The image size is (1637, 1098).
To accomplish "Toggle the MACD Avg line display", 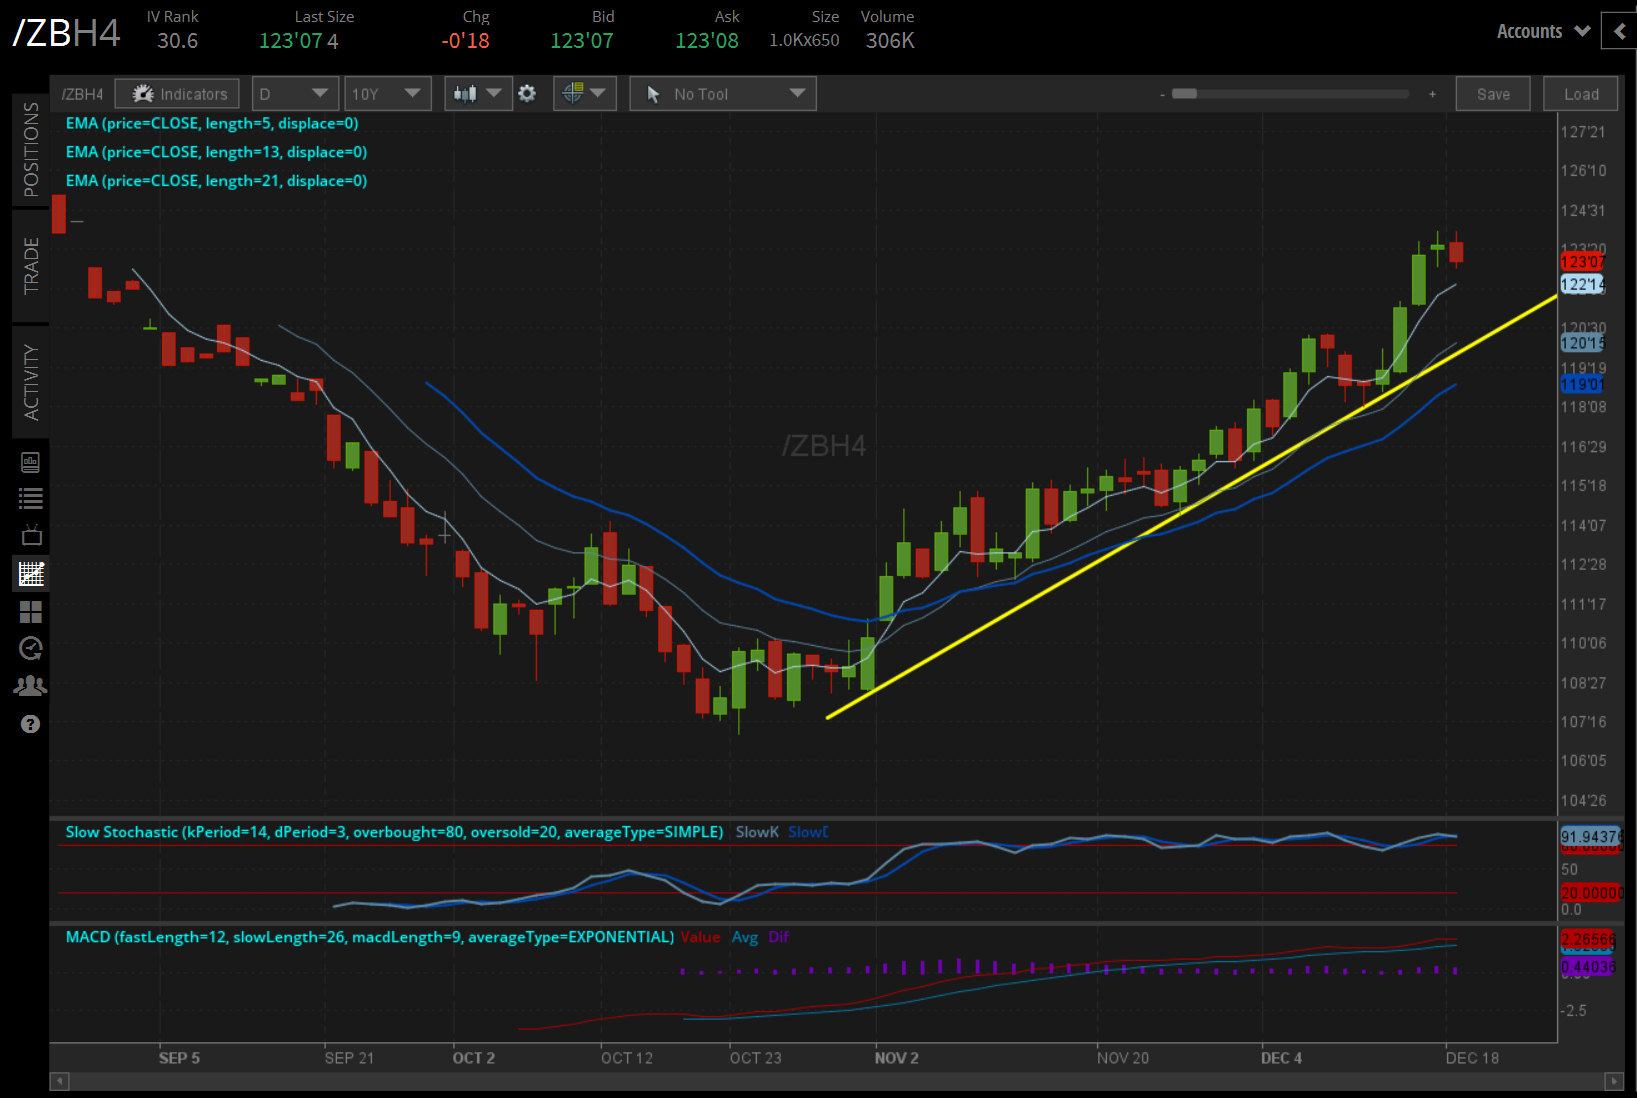I will pyautogui.click(x=745, y=937).
